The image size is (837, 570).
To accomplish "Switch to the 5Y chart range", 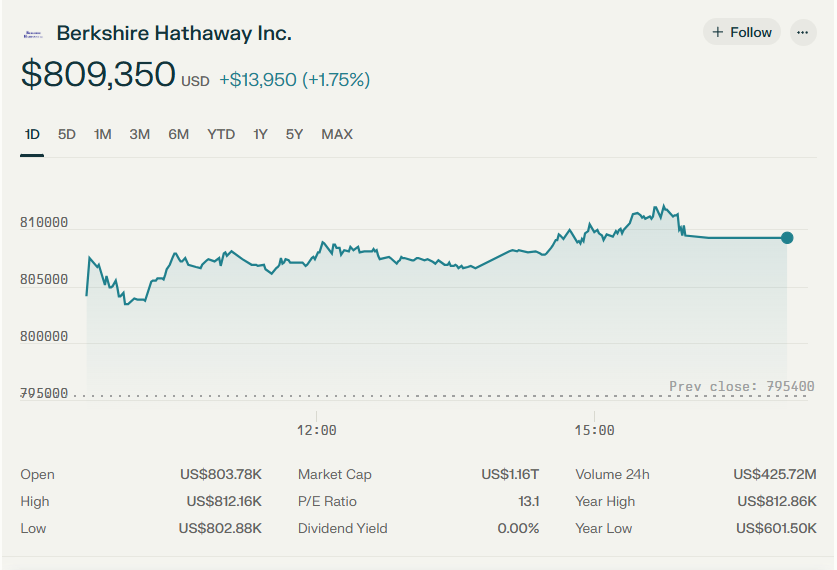I will [294, 134].
